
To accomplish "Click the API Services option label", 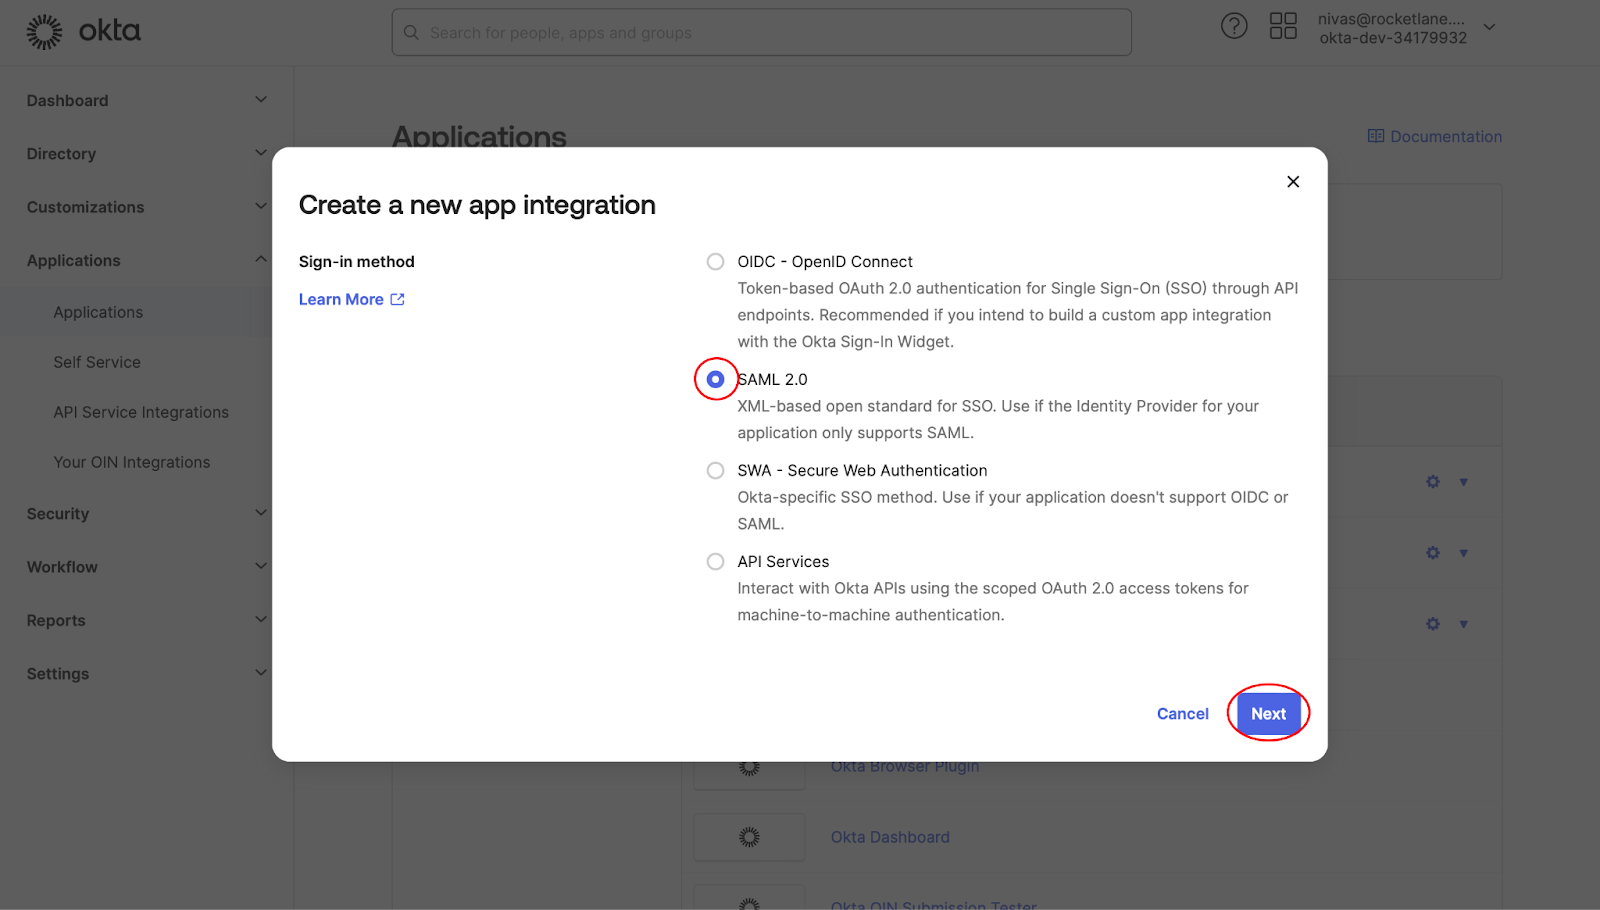I will point(783,562).
